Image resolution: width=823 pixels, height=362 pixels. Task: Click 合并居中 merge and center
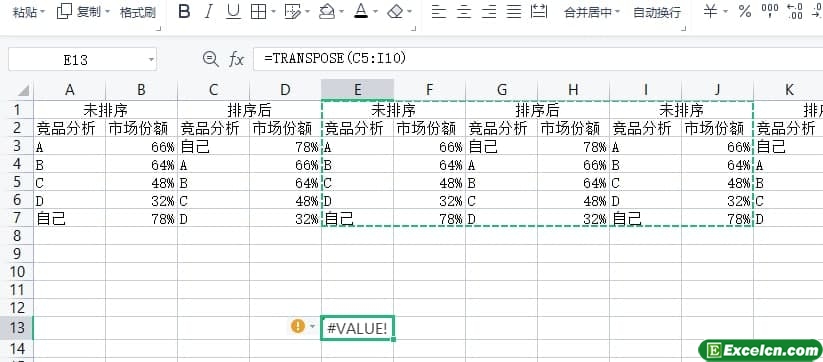[588, 12]
